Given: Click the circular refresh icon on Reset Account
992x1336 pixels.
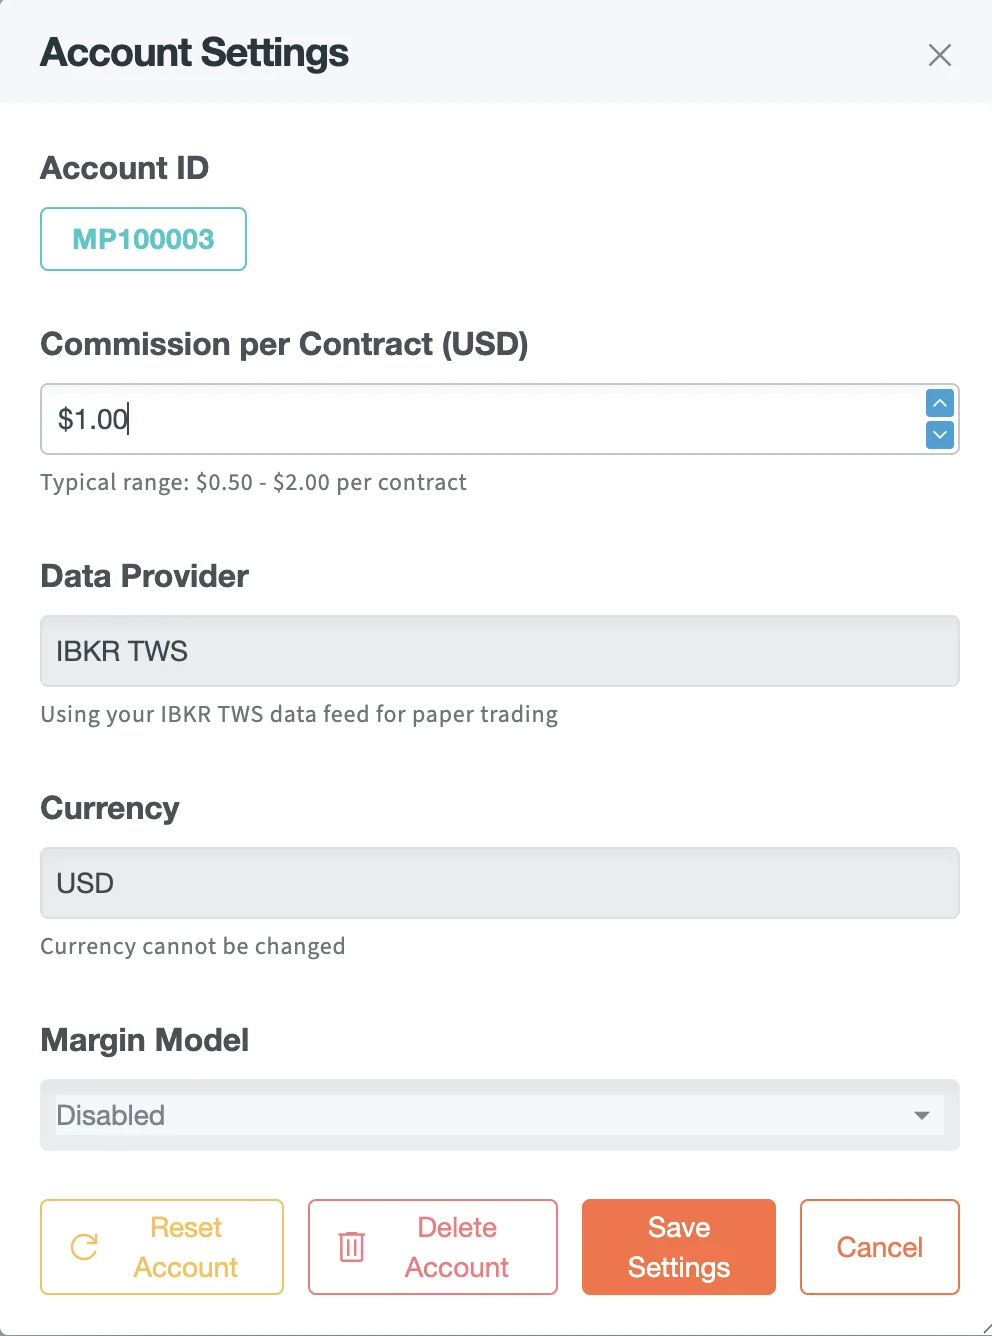Looking at the screenshot, I should [84, 1247].
